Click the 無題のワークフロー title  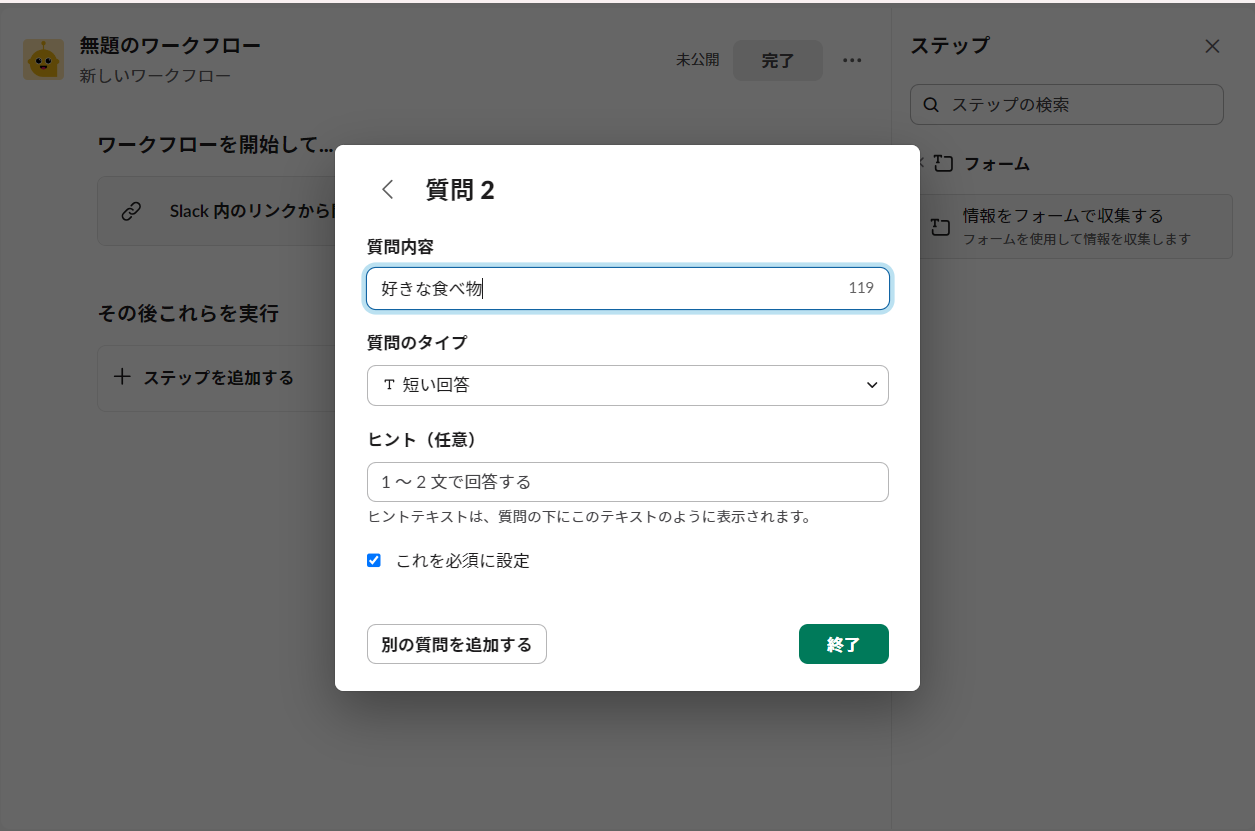click(170, 46)
